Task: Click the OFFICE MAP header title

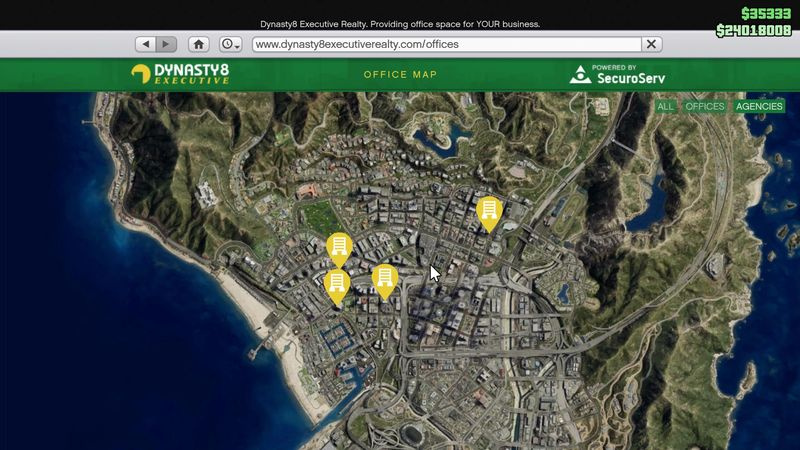Action: pos(401,74)
